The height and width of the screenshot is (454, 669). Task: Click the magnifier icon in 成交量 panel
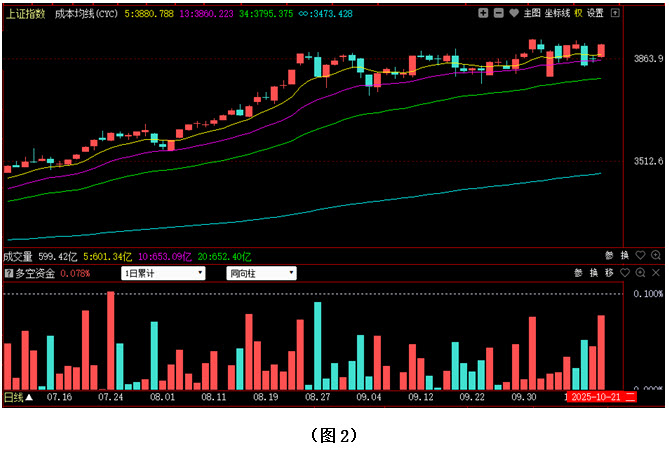(656, 256)
